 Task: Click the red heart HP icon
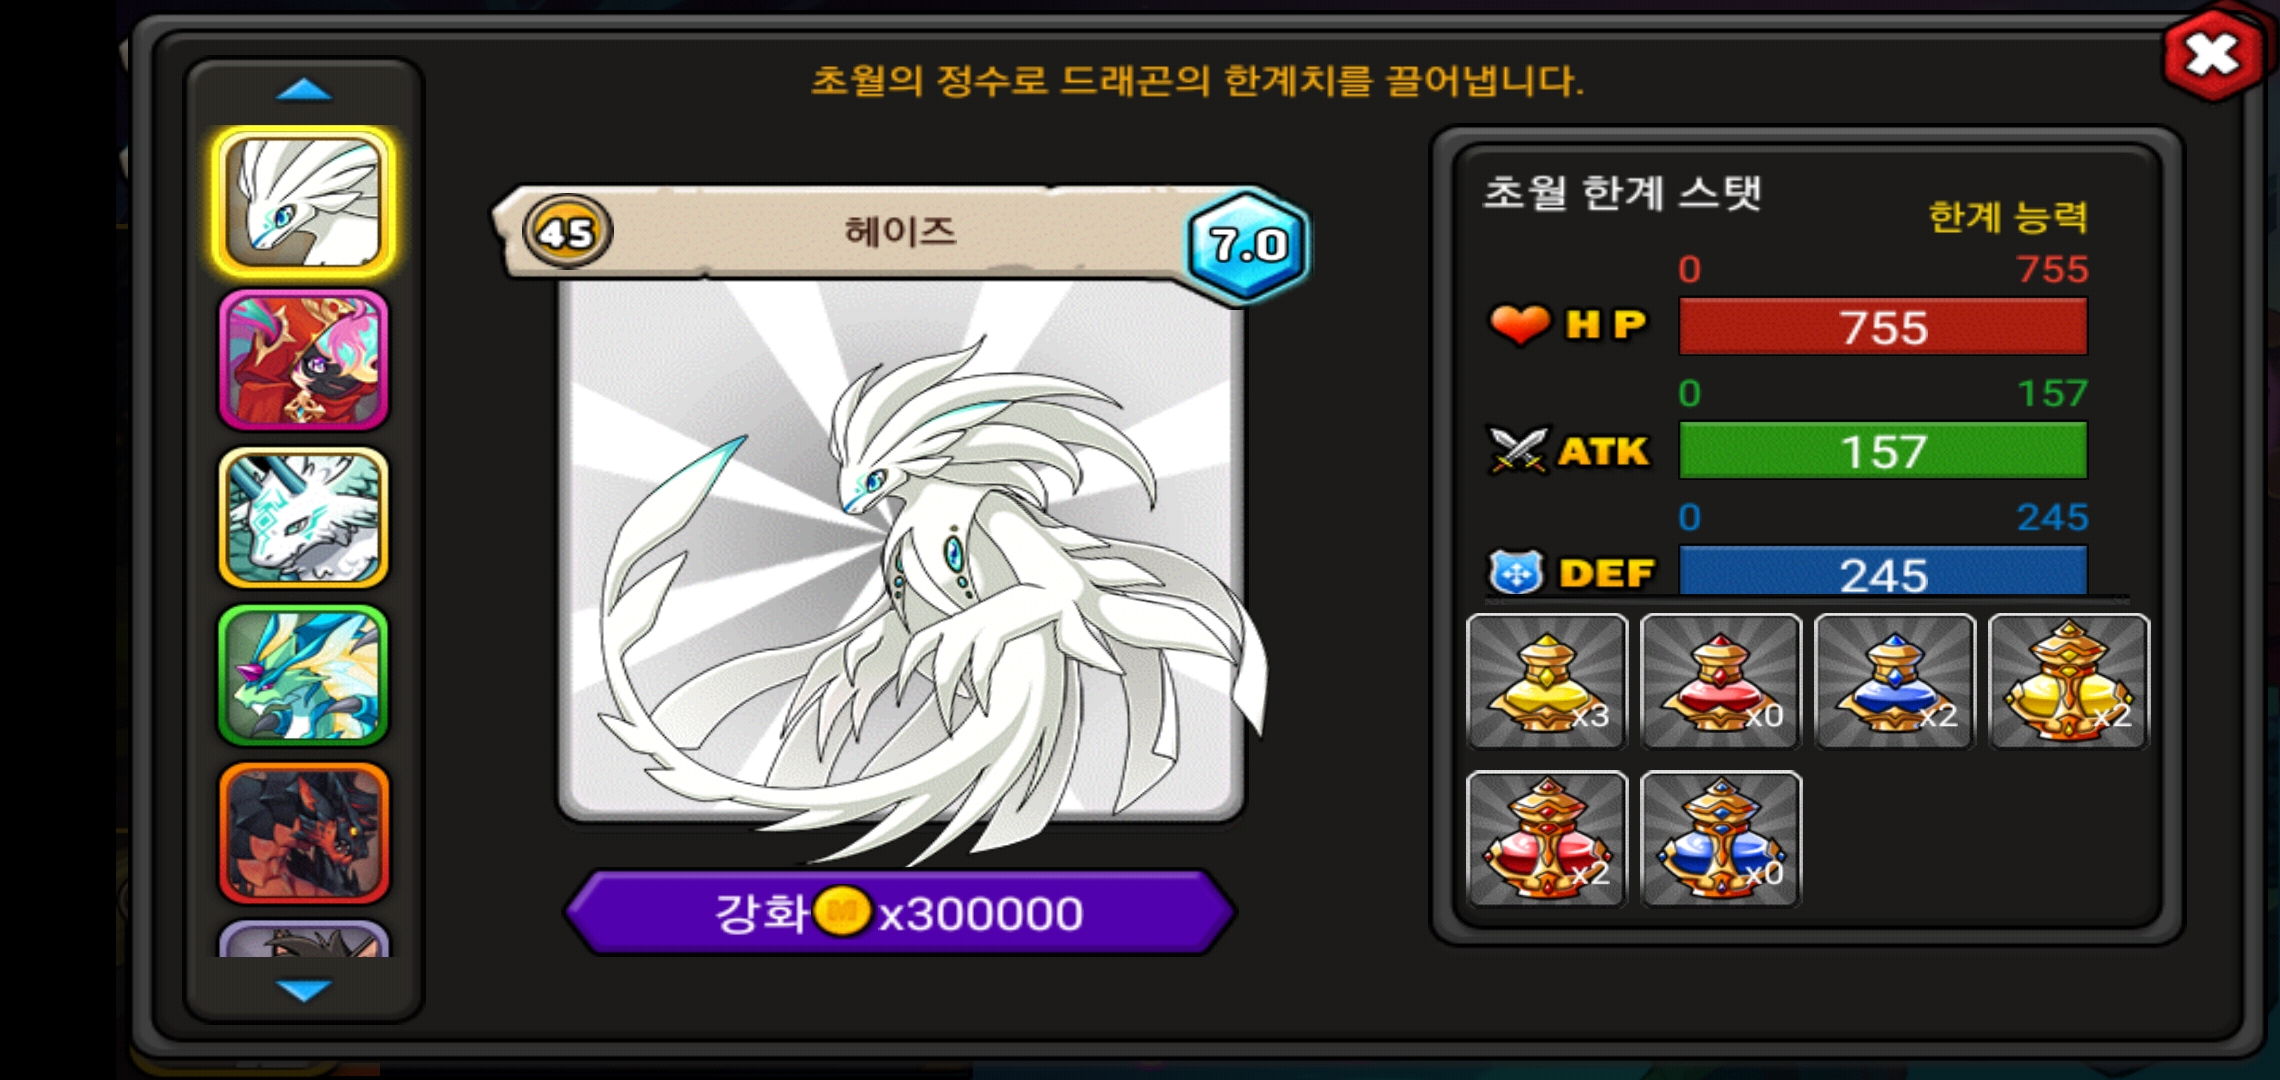point(1519,325)
